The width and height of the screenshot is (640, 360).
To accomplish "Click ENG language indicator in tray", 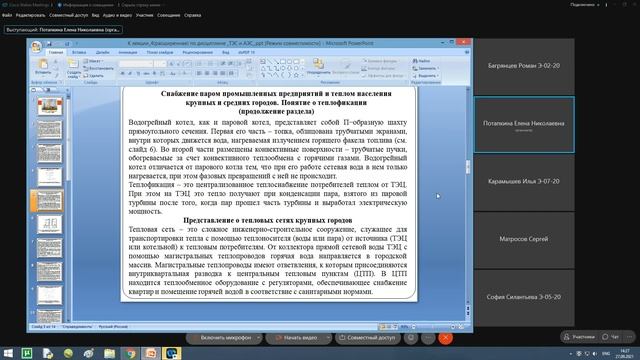I will click(606, 353).
